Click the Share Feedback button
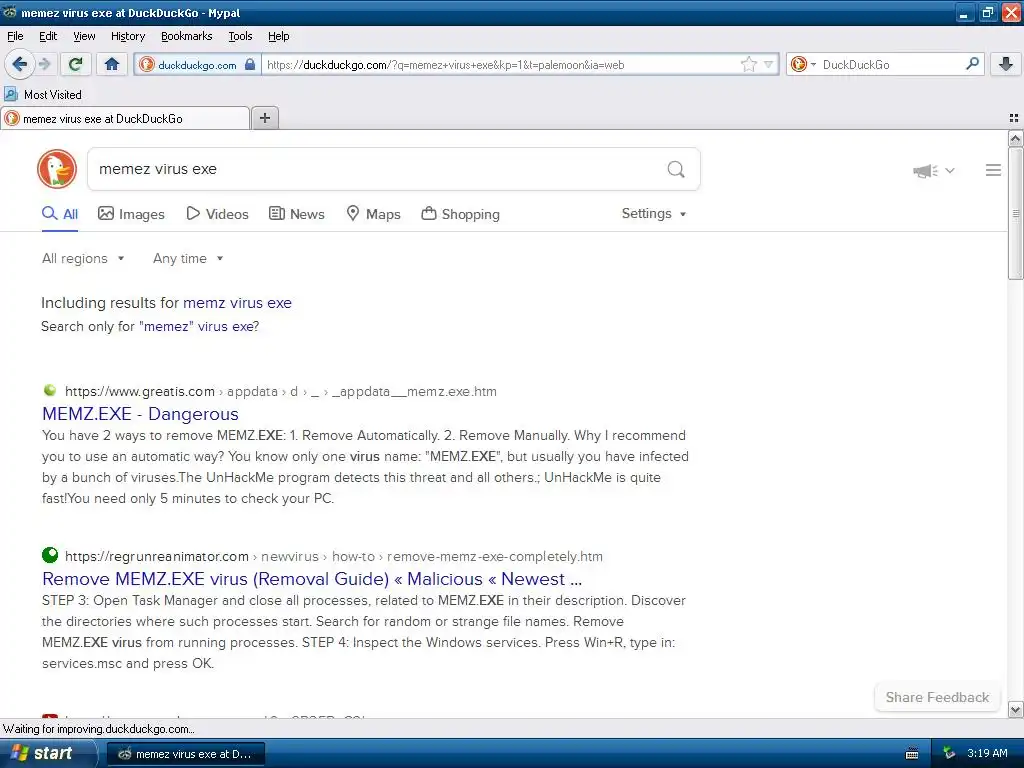1024x768 pixels. (937, 697)
